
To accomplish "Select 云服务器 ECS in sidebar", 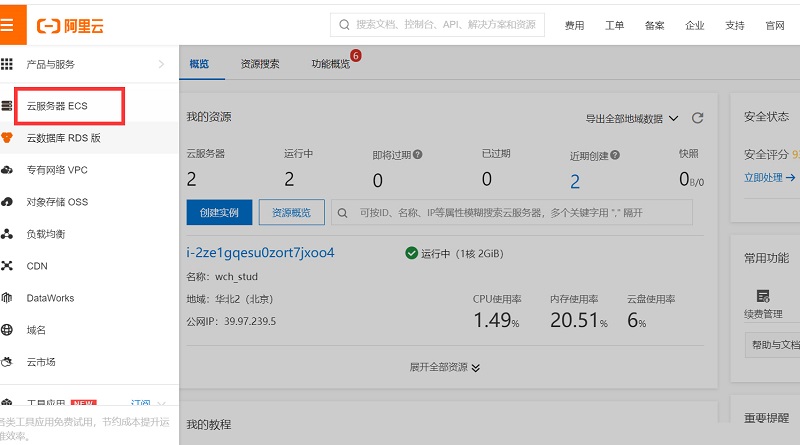I will (57, 106).
